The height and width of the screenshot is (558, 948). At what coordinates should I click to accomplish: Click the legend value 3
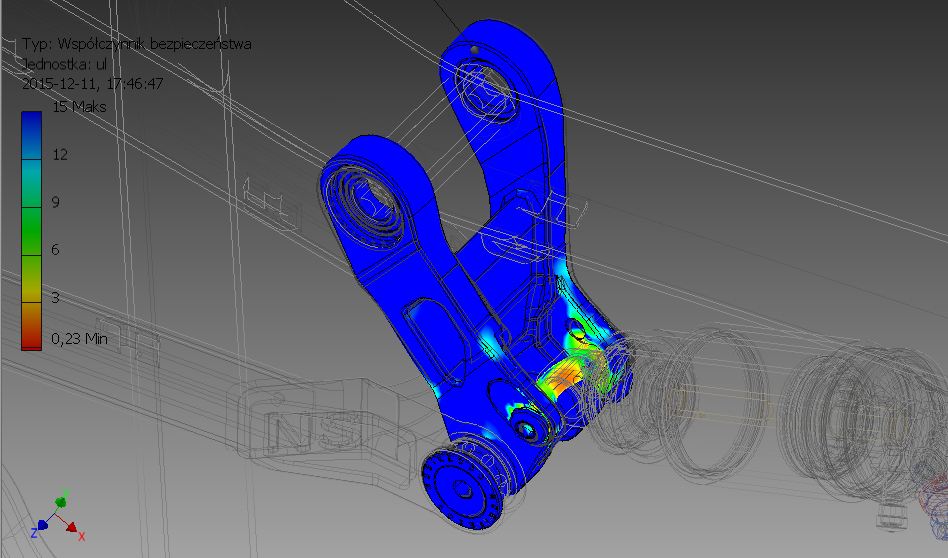(56, 297)
